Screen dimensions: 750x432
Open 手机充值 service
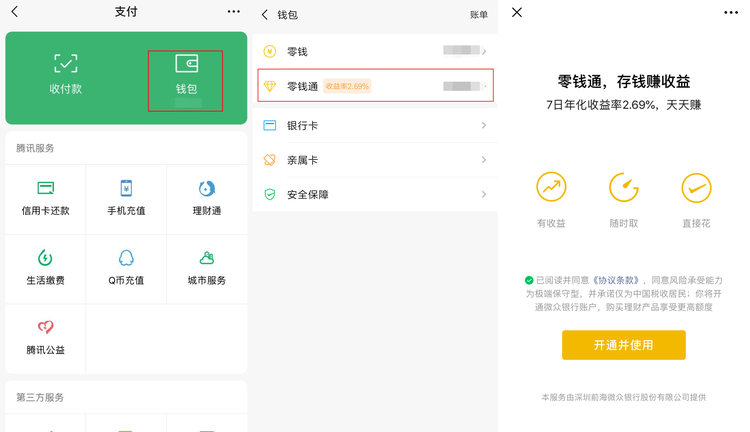tap(126, 198)
